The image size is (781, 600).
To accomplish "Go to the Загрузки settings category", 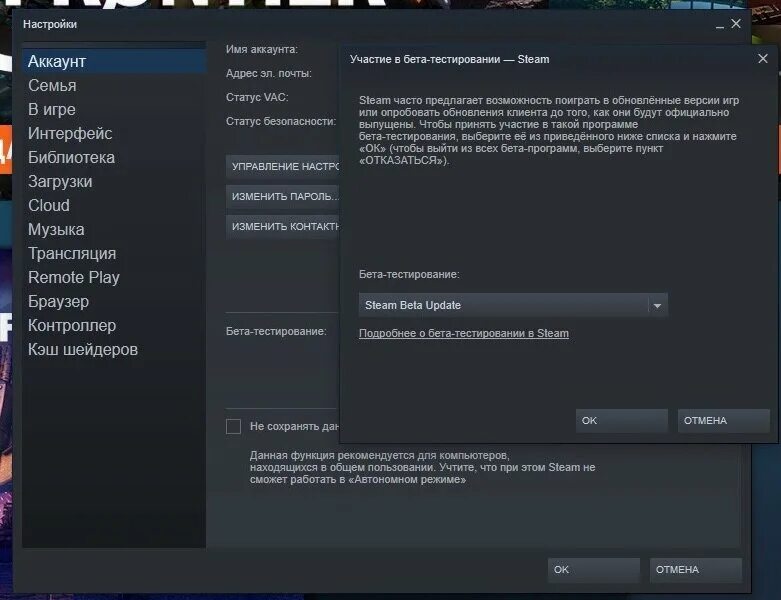I will tap(114, 181).
